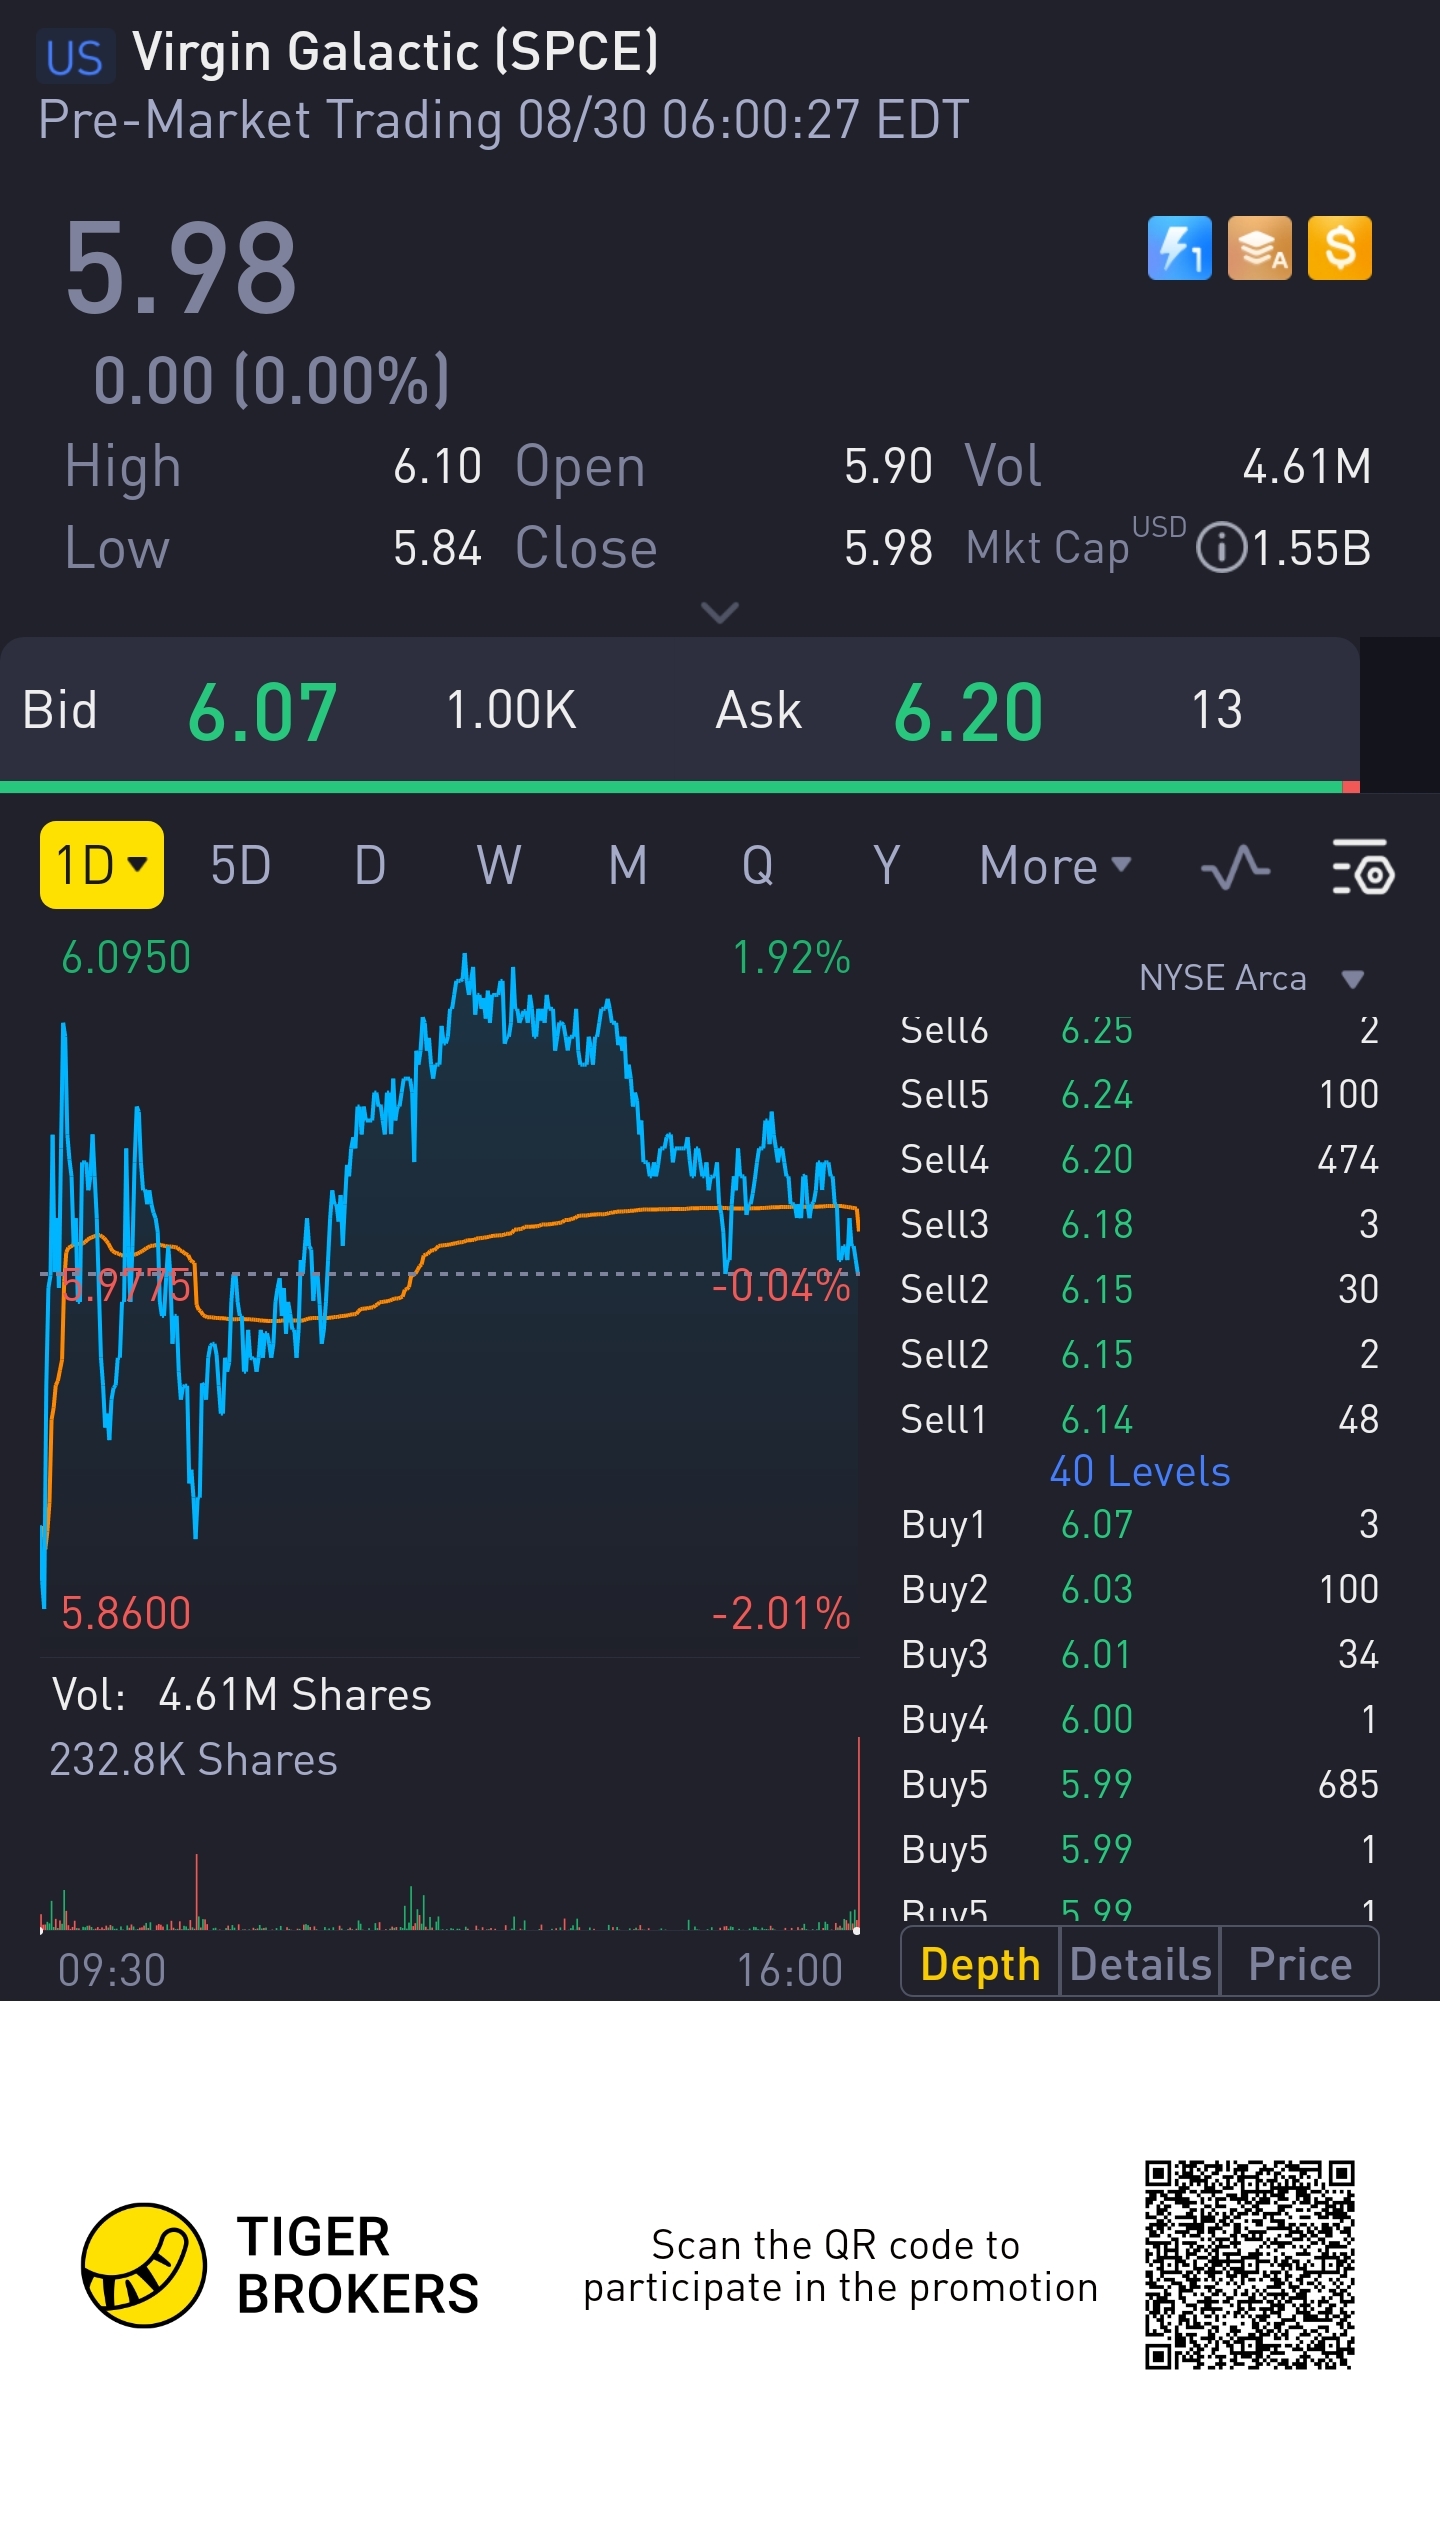Select the Sell3 6.18 order row
The width and height of the screenshot is (1440, 2530).
(x=1140, y=1225)
